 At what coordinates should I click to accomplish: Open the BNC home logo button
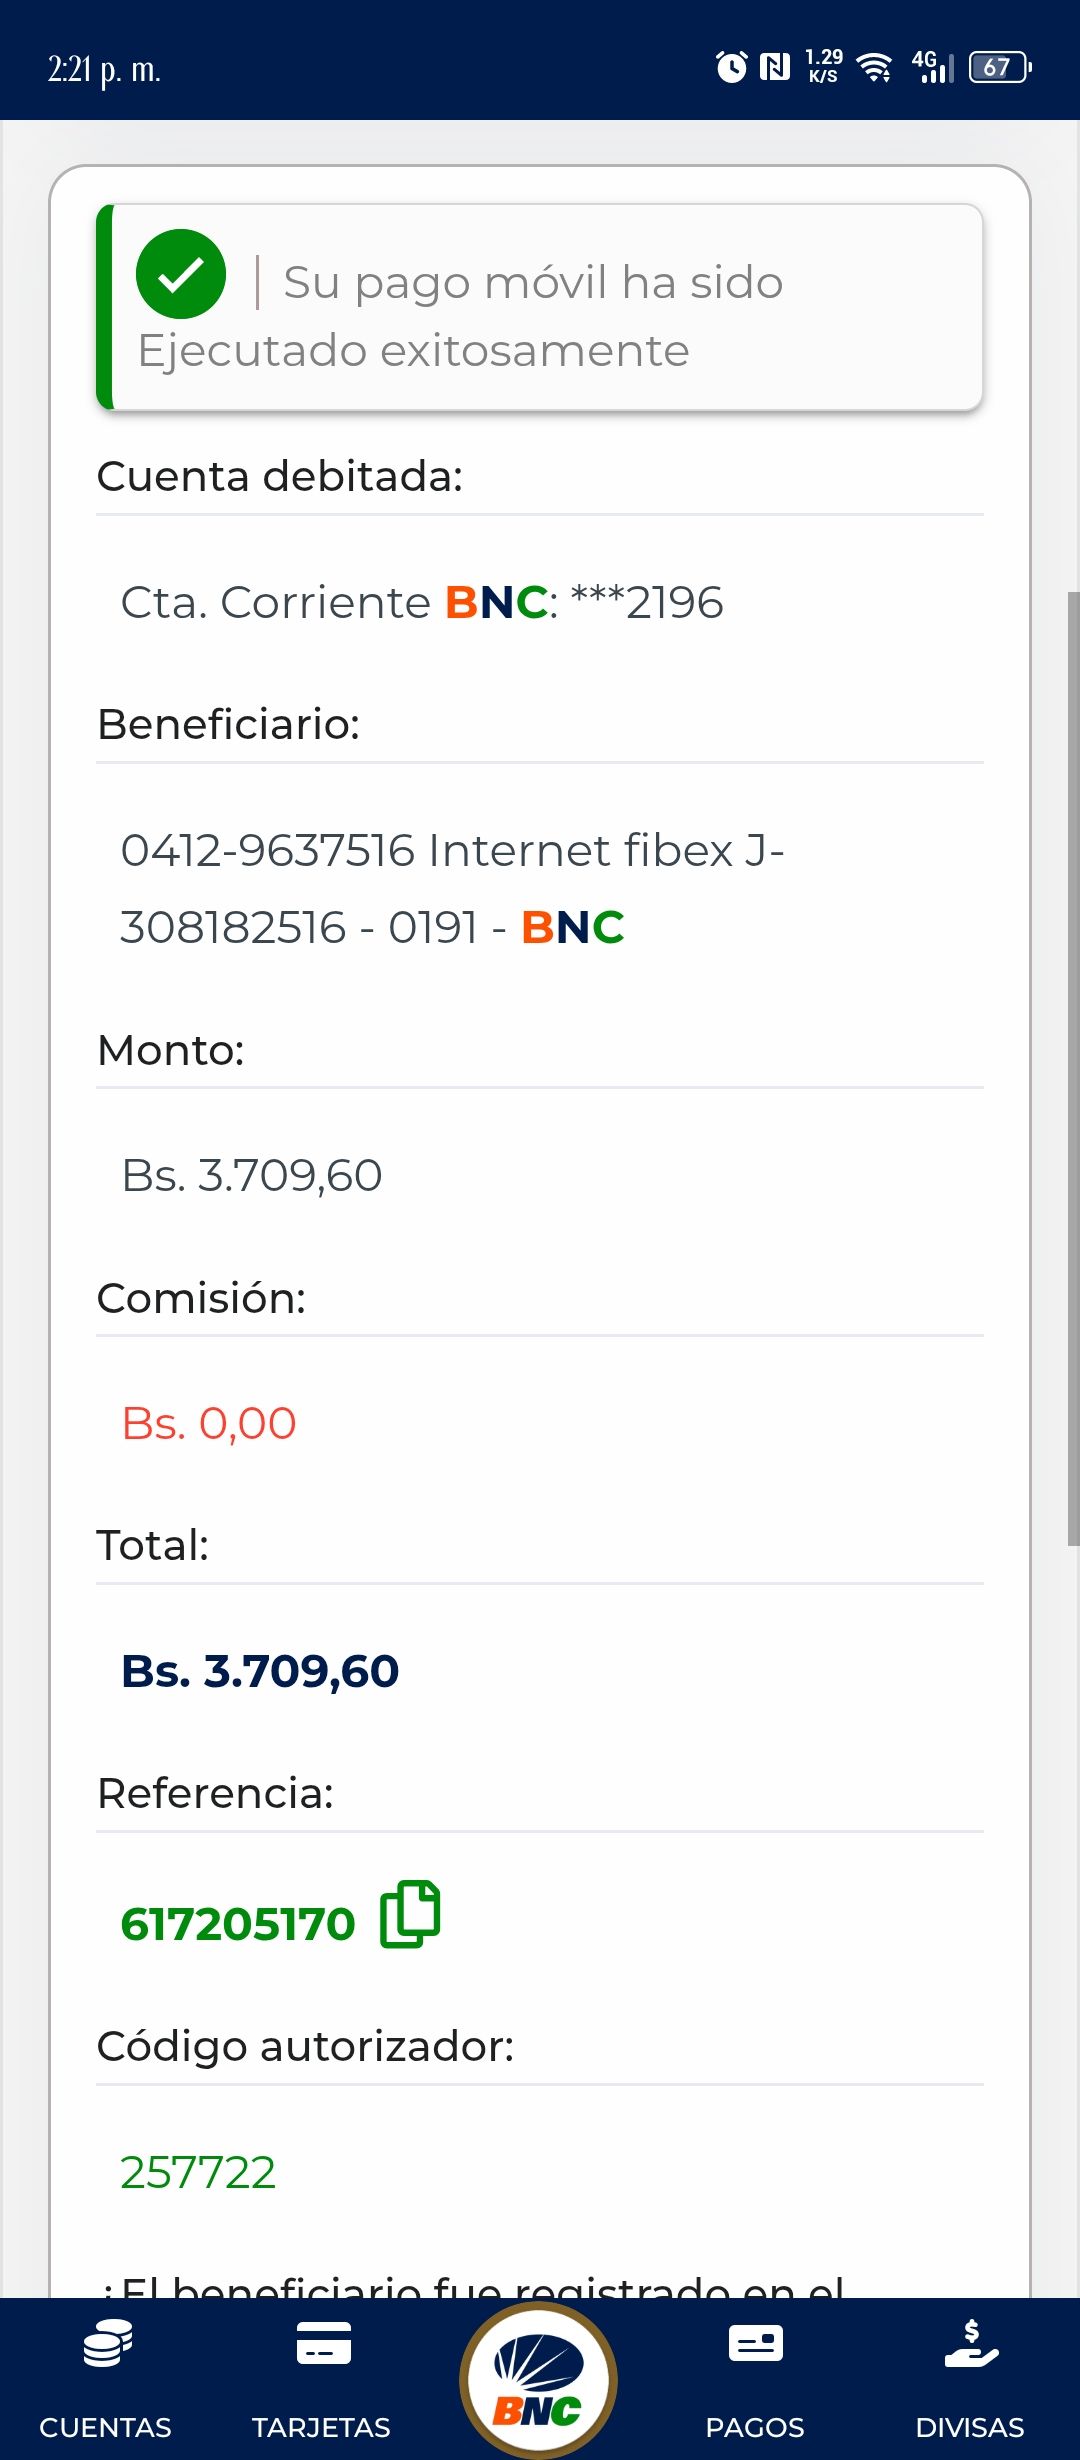538,2380
